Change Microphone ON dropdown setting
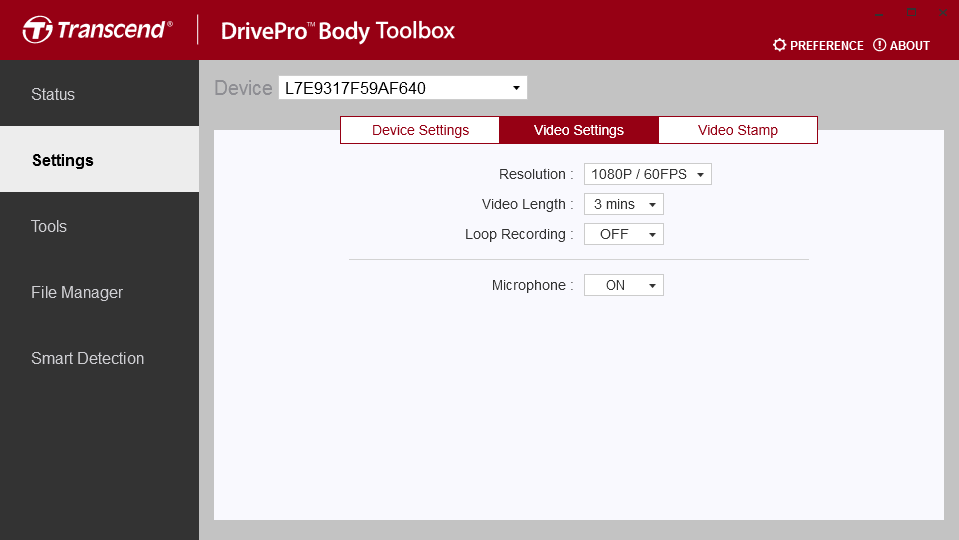The height and width of the screenshot is (540, 959). [x=624, y=285]
